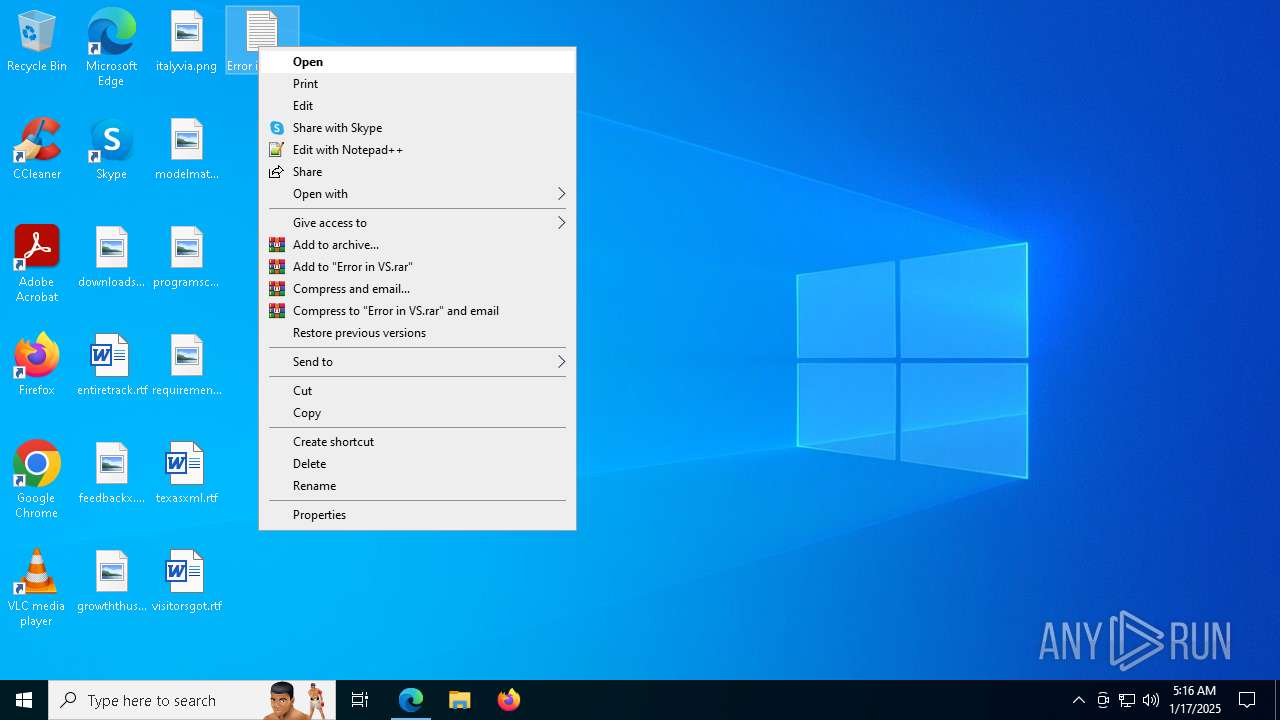The image size is (1280, 720).
Task: Click the taskbar clock showing 5:16 AM
Action: click(x=1195, y=700)
